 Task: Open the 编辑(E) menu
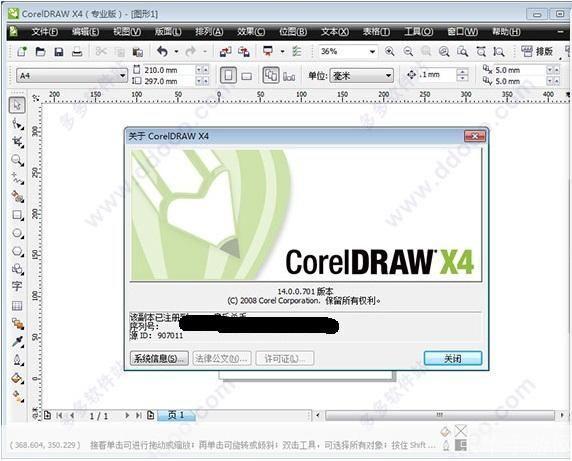85,32
